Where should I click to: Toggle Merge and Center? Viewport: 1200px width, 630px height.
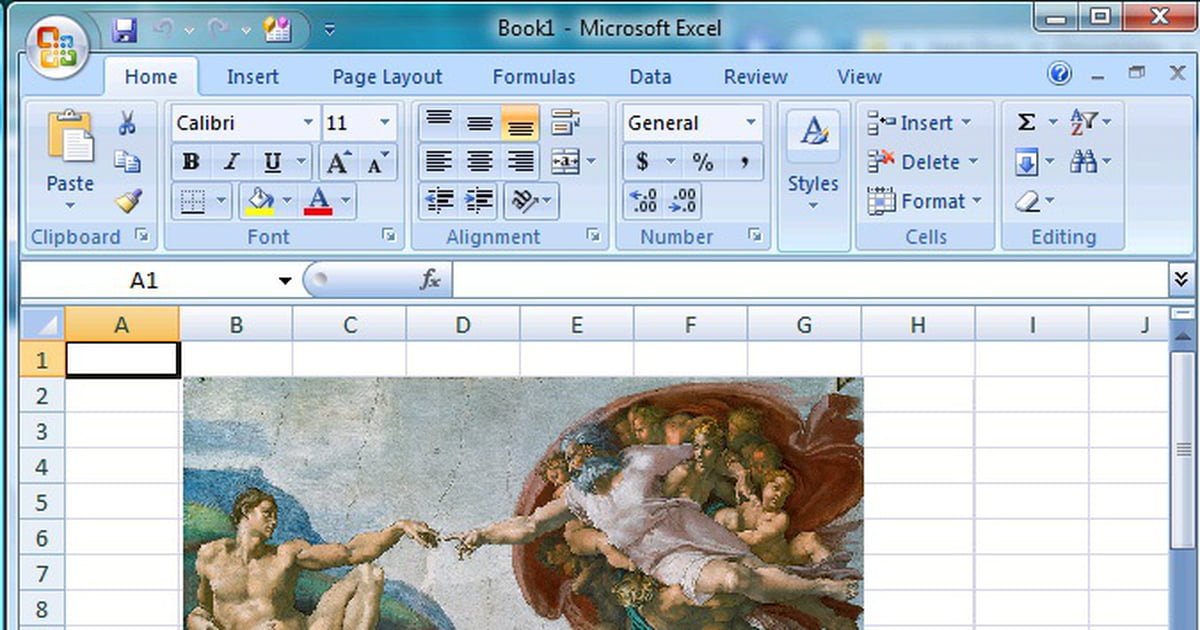pyautogui.click(x=564, y=161)
